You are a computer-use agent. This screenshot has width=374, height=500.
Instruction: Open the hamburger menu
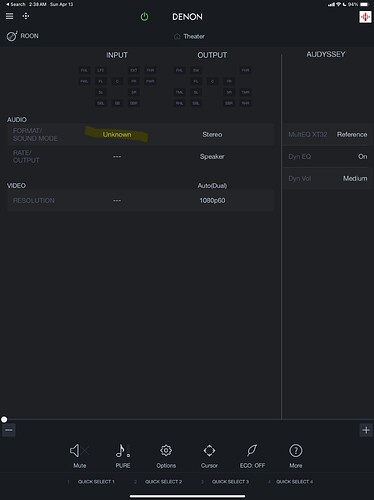(x=9, y=16)
